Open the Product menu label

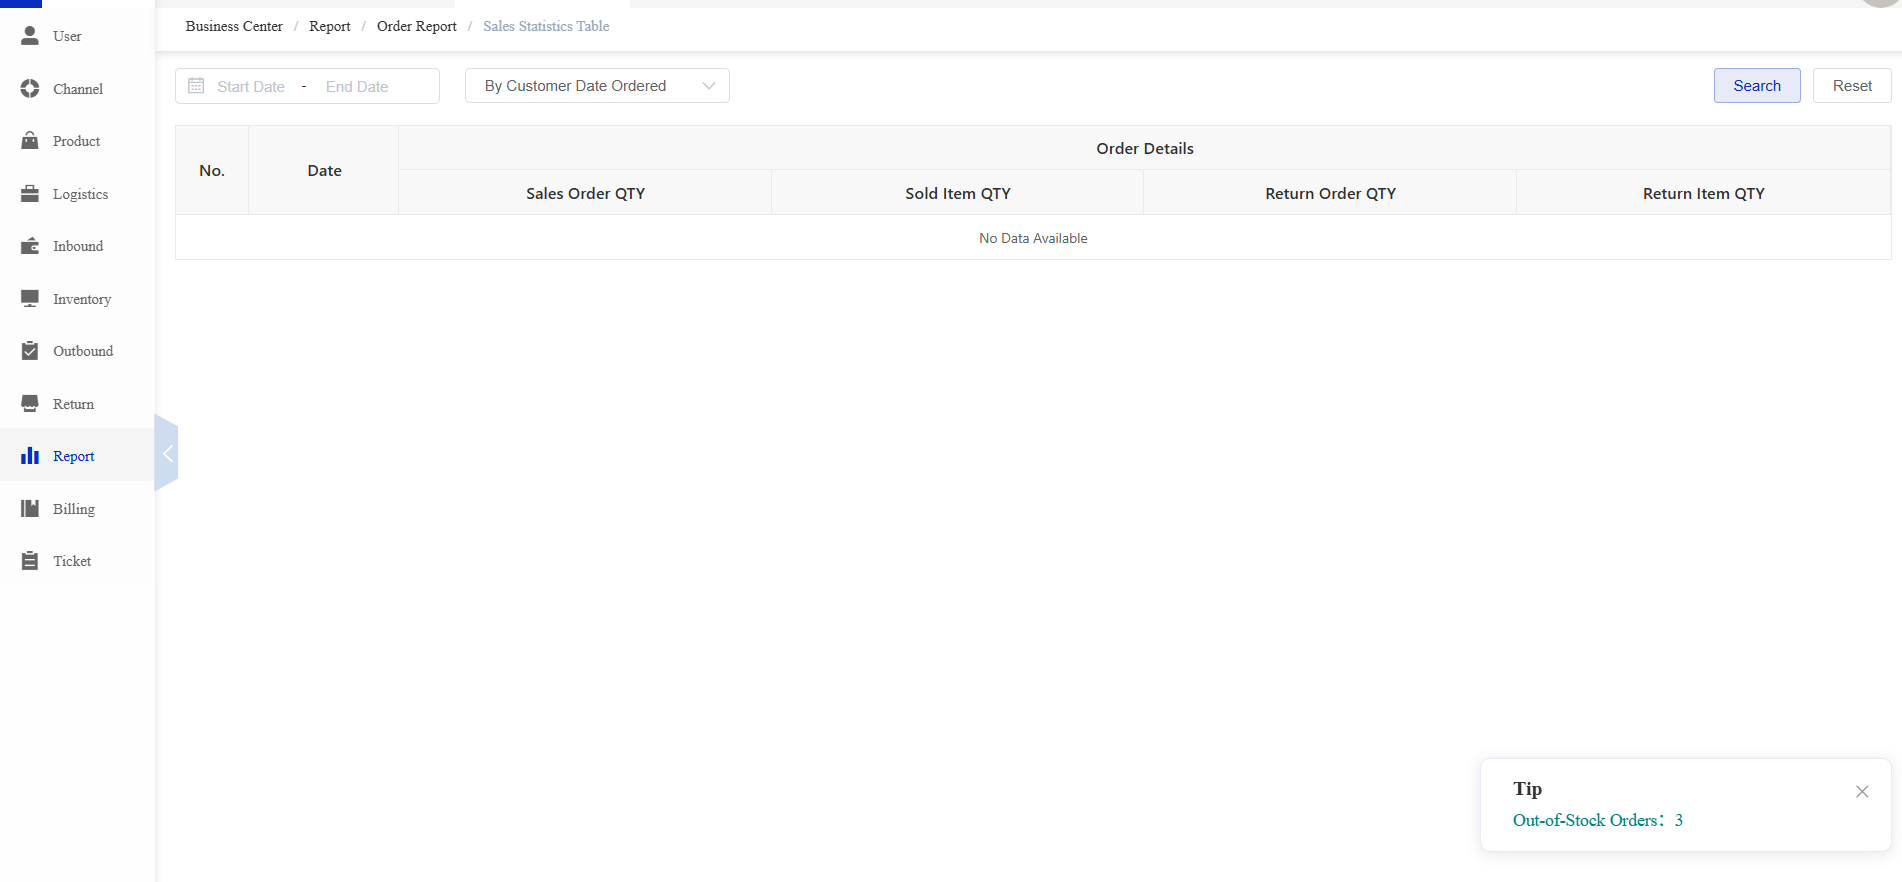(77, 141)
